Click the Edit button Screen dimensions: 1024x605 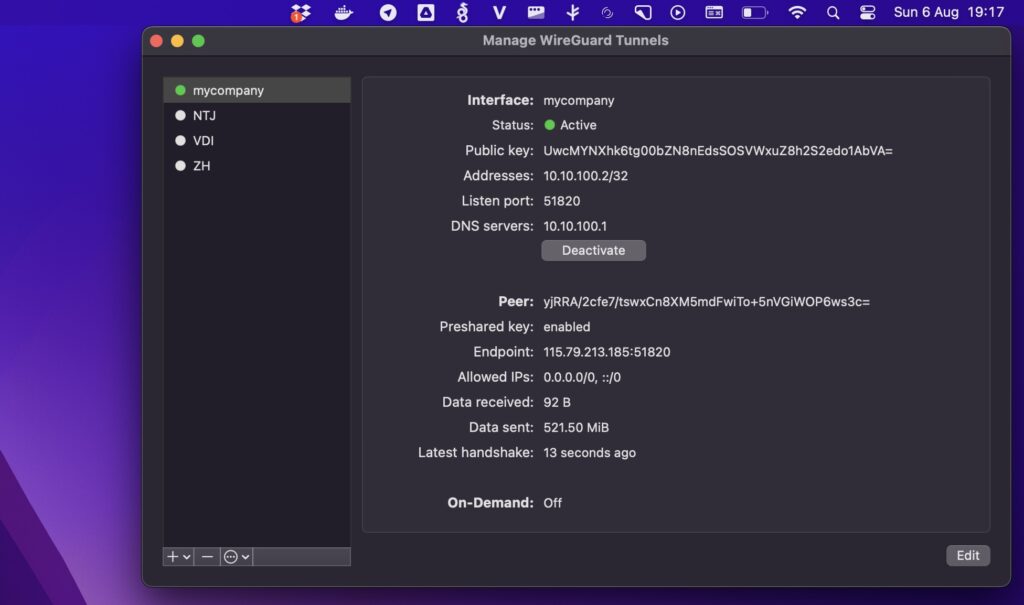[968, 555]
